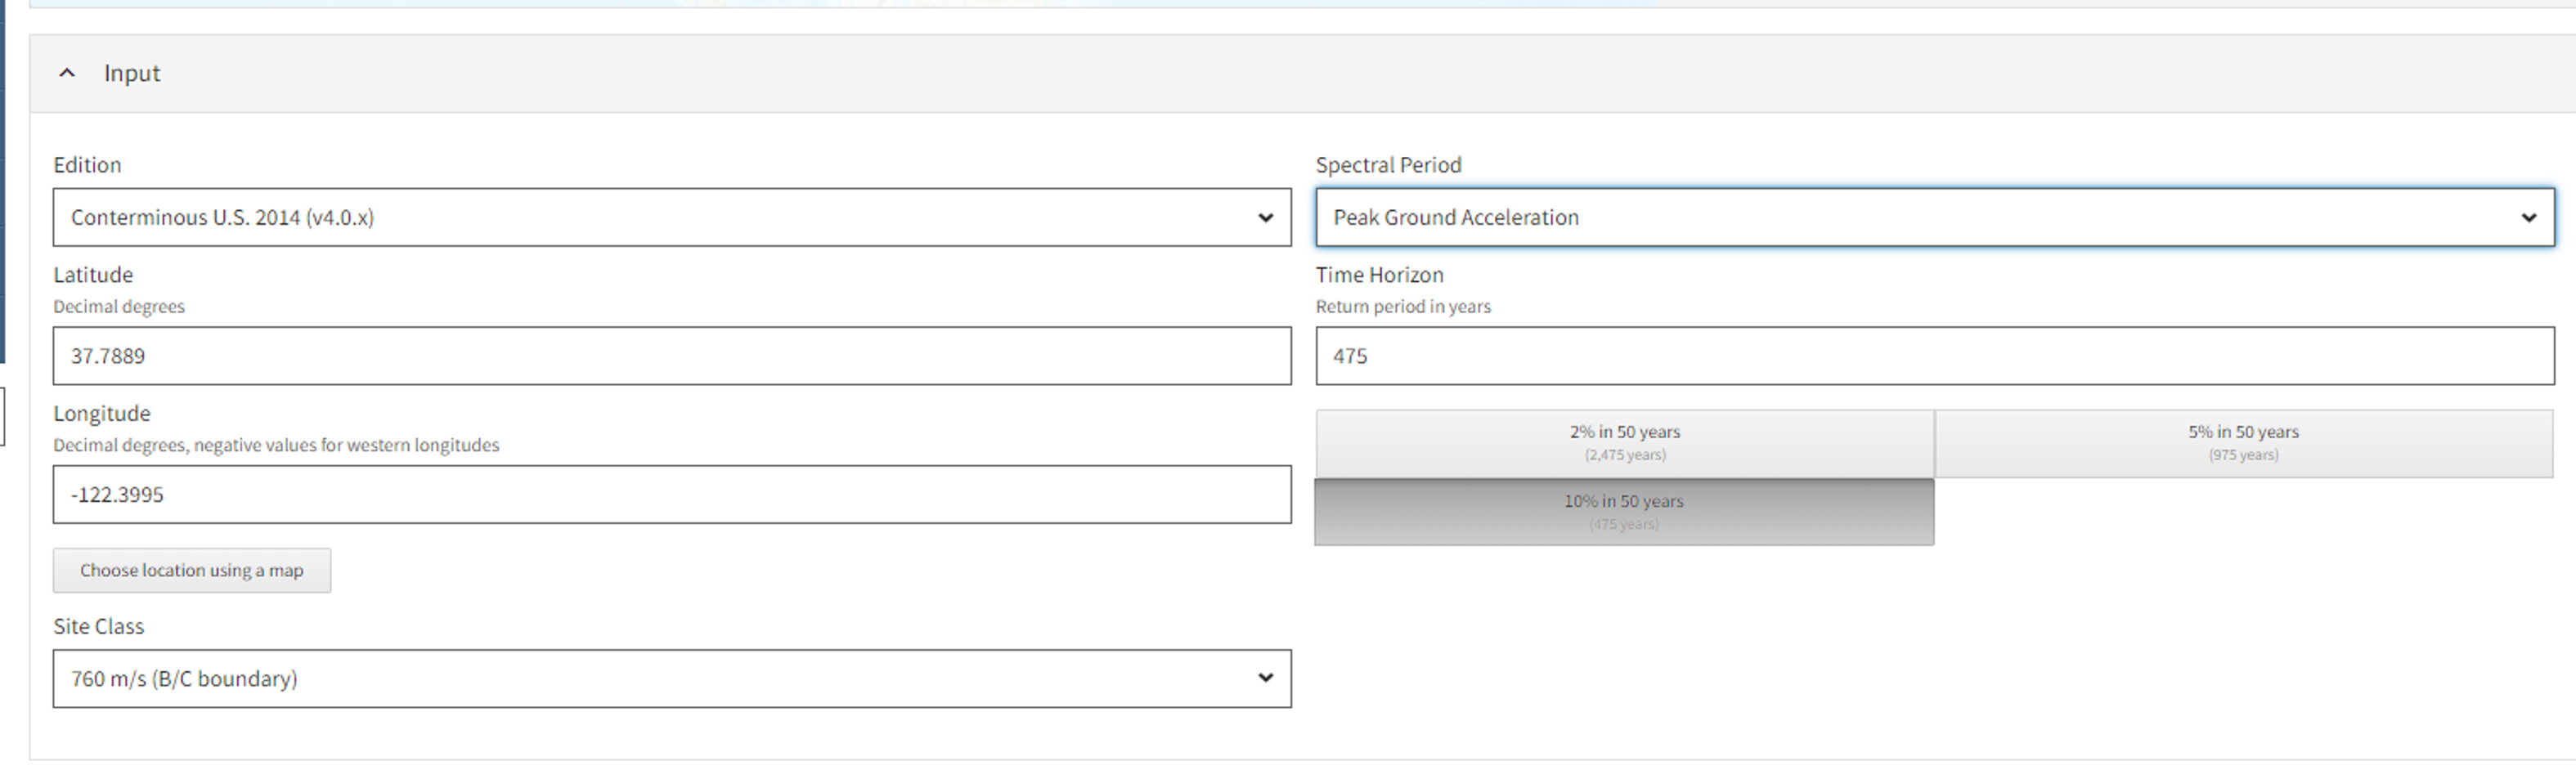Open the Edition dropdown menu

(x=670, y=217)
